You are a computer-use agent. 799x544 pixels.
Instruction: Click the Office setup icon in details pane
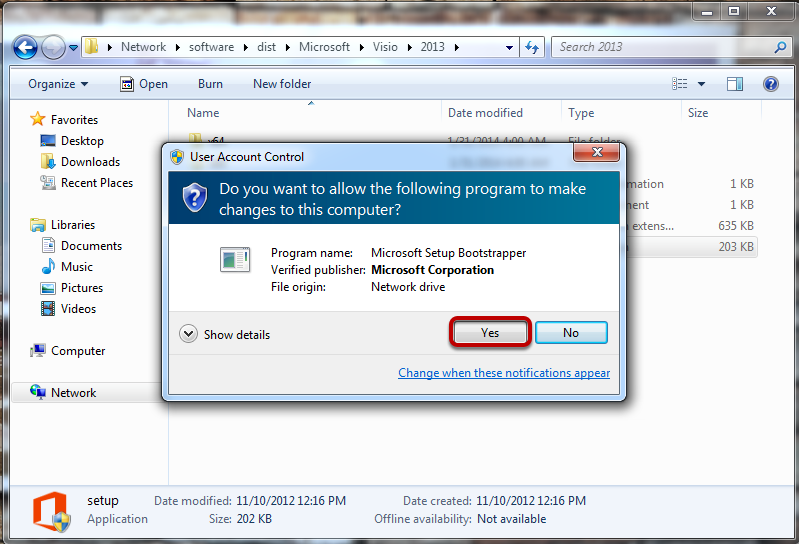50,512
